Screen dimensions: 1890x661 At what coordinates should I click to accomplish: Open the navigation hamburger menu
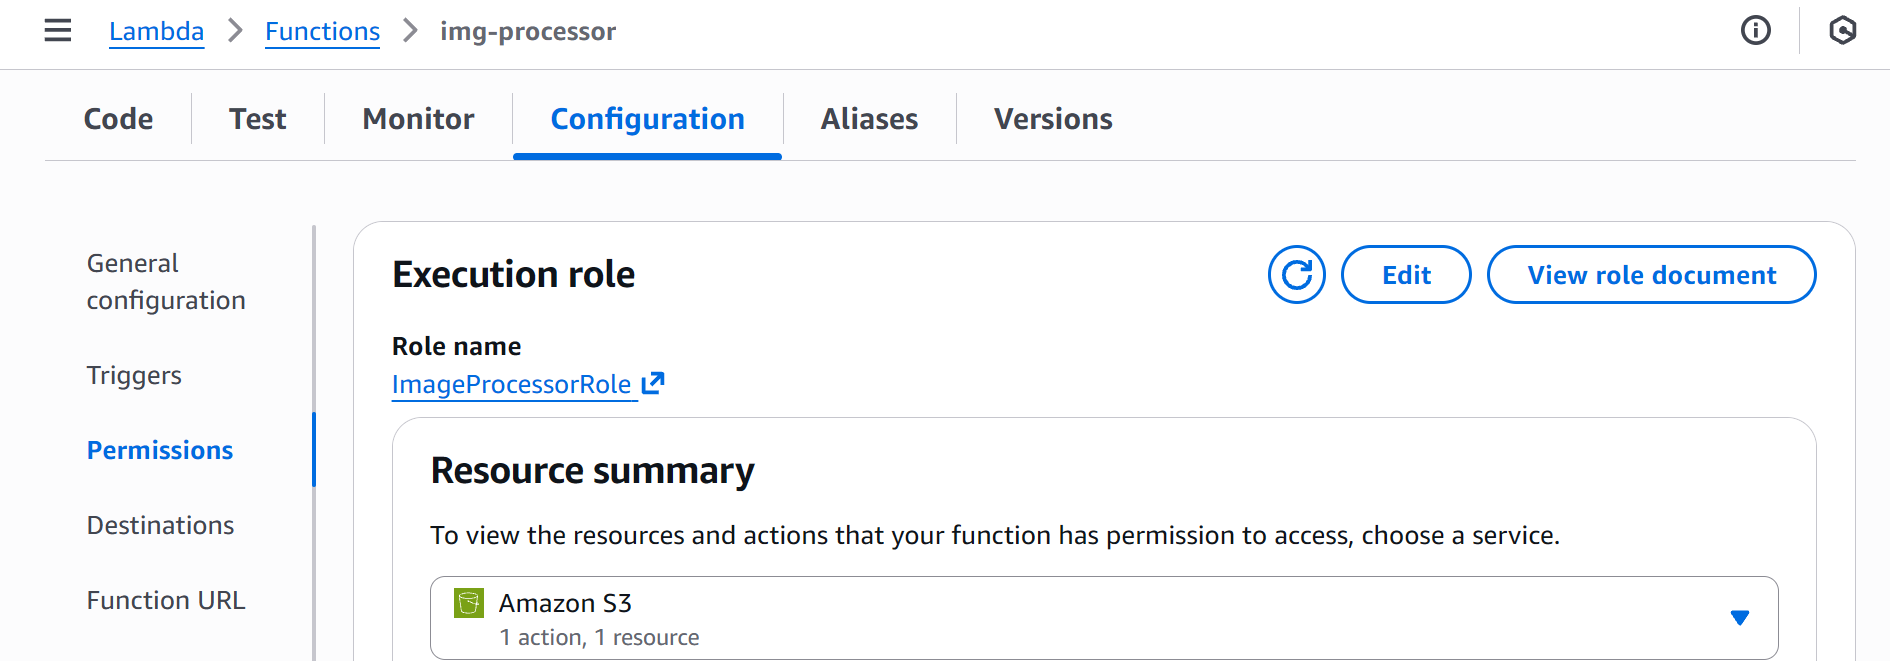pos(57,31)
